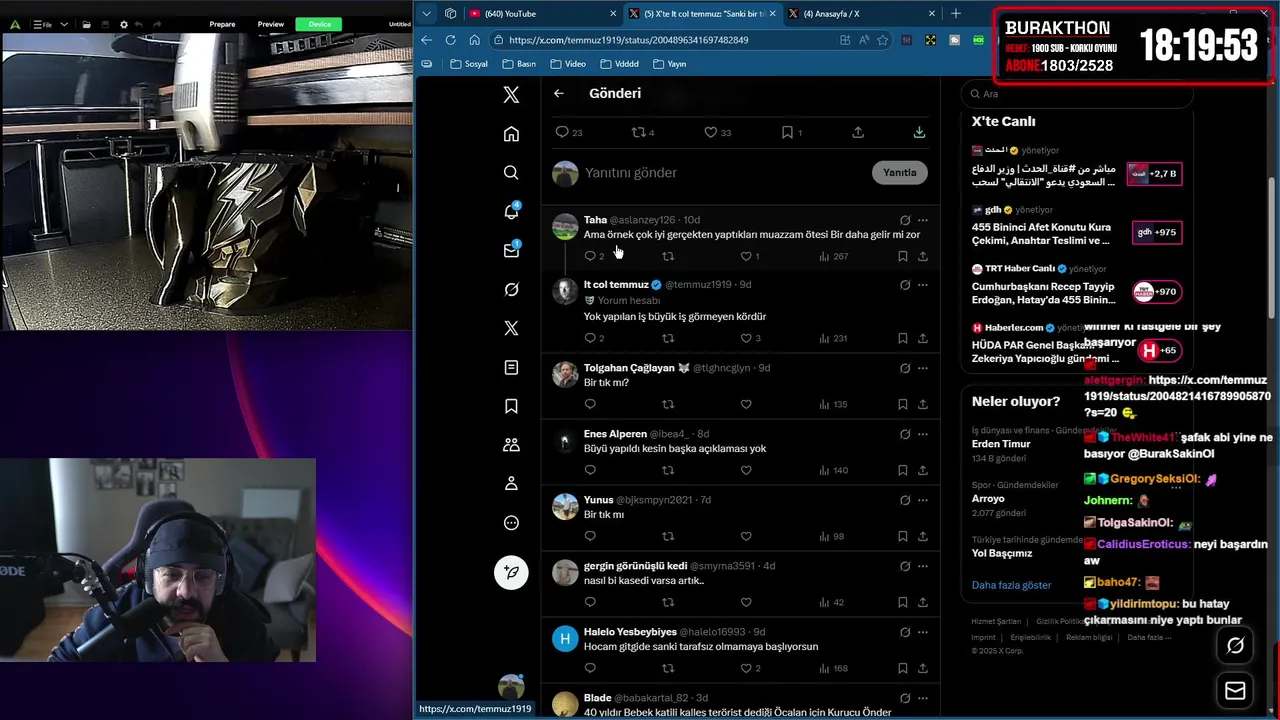1280x720 pixels.
Task: Open browser tab search dropdown arrow
Action: [427, 14]
